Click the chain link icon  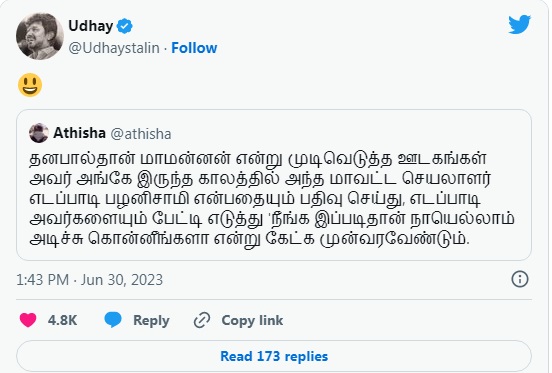[202, 320]
